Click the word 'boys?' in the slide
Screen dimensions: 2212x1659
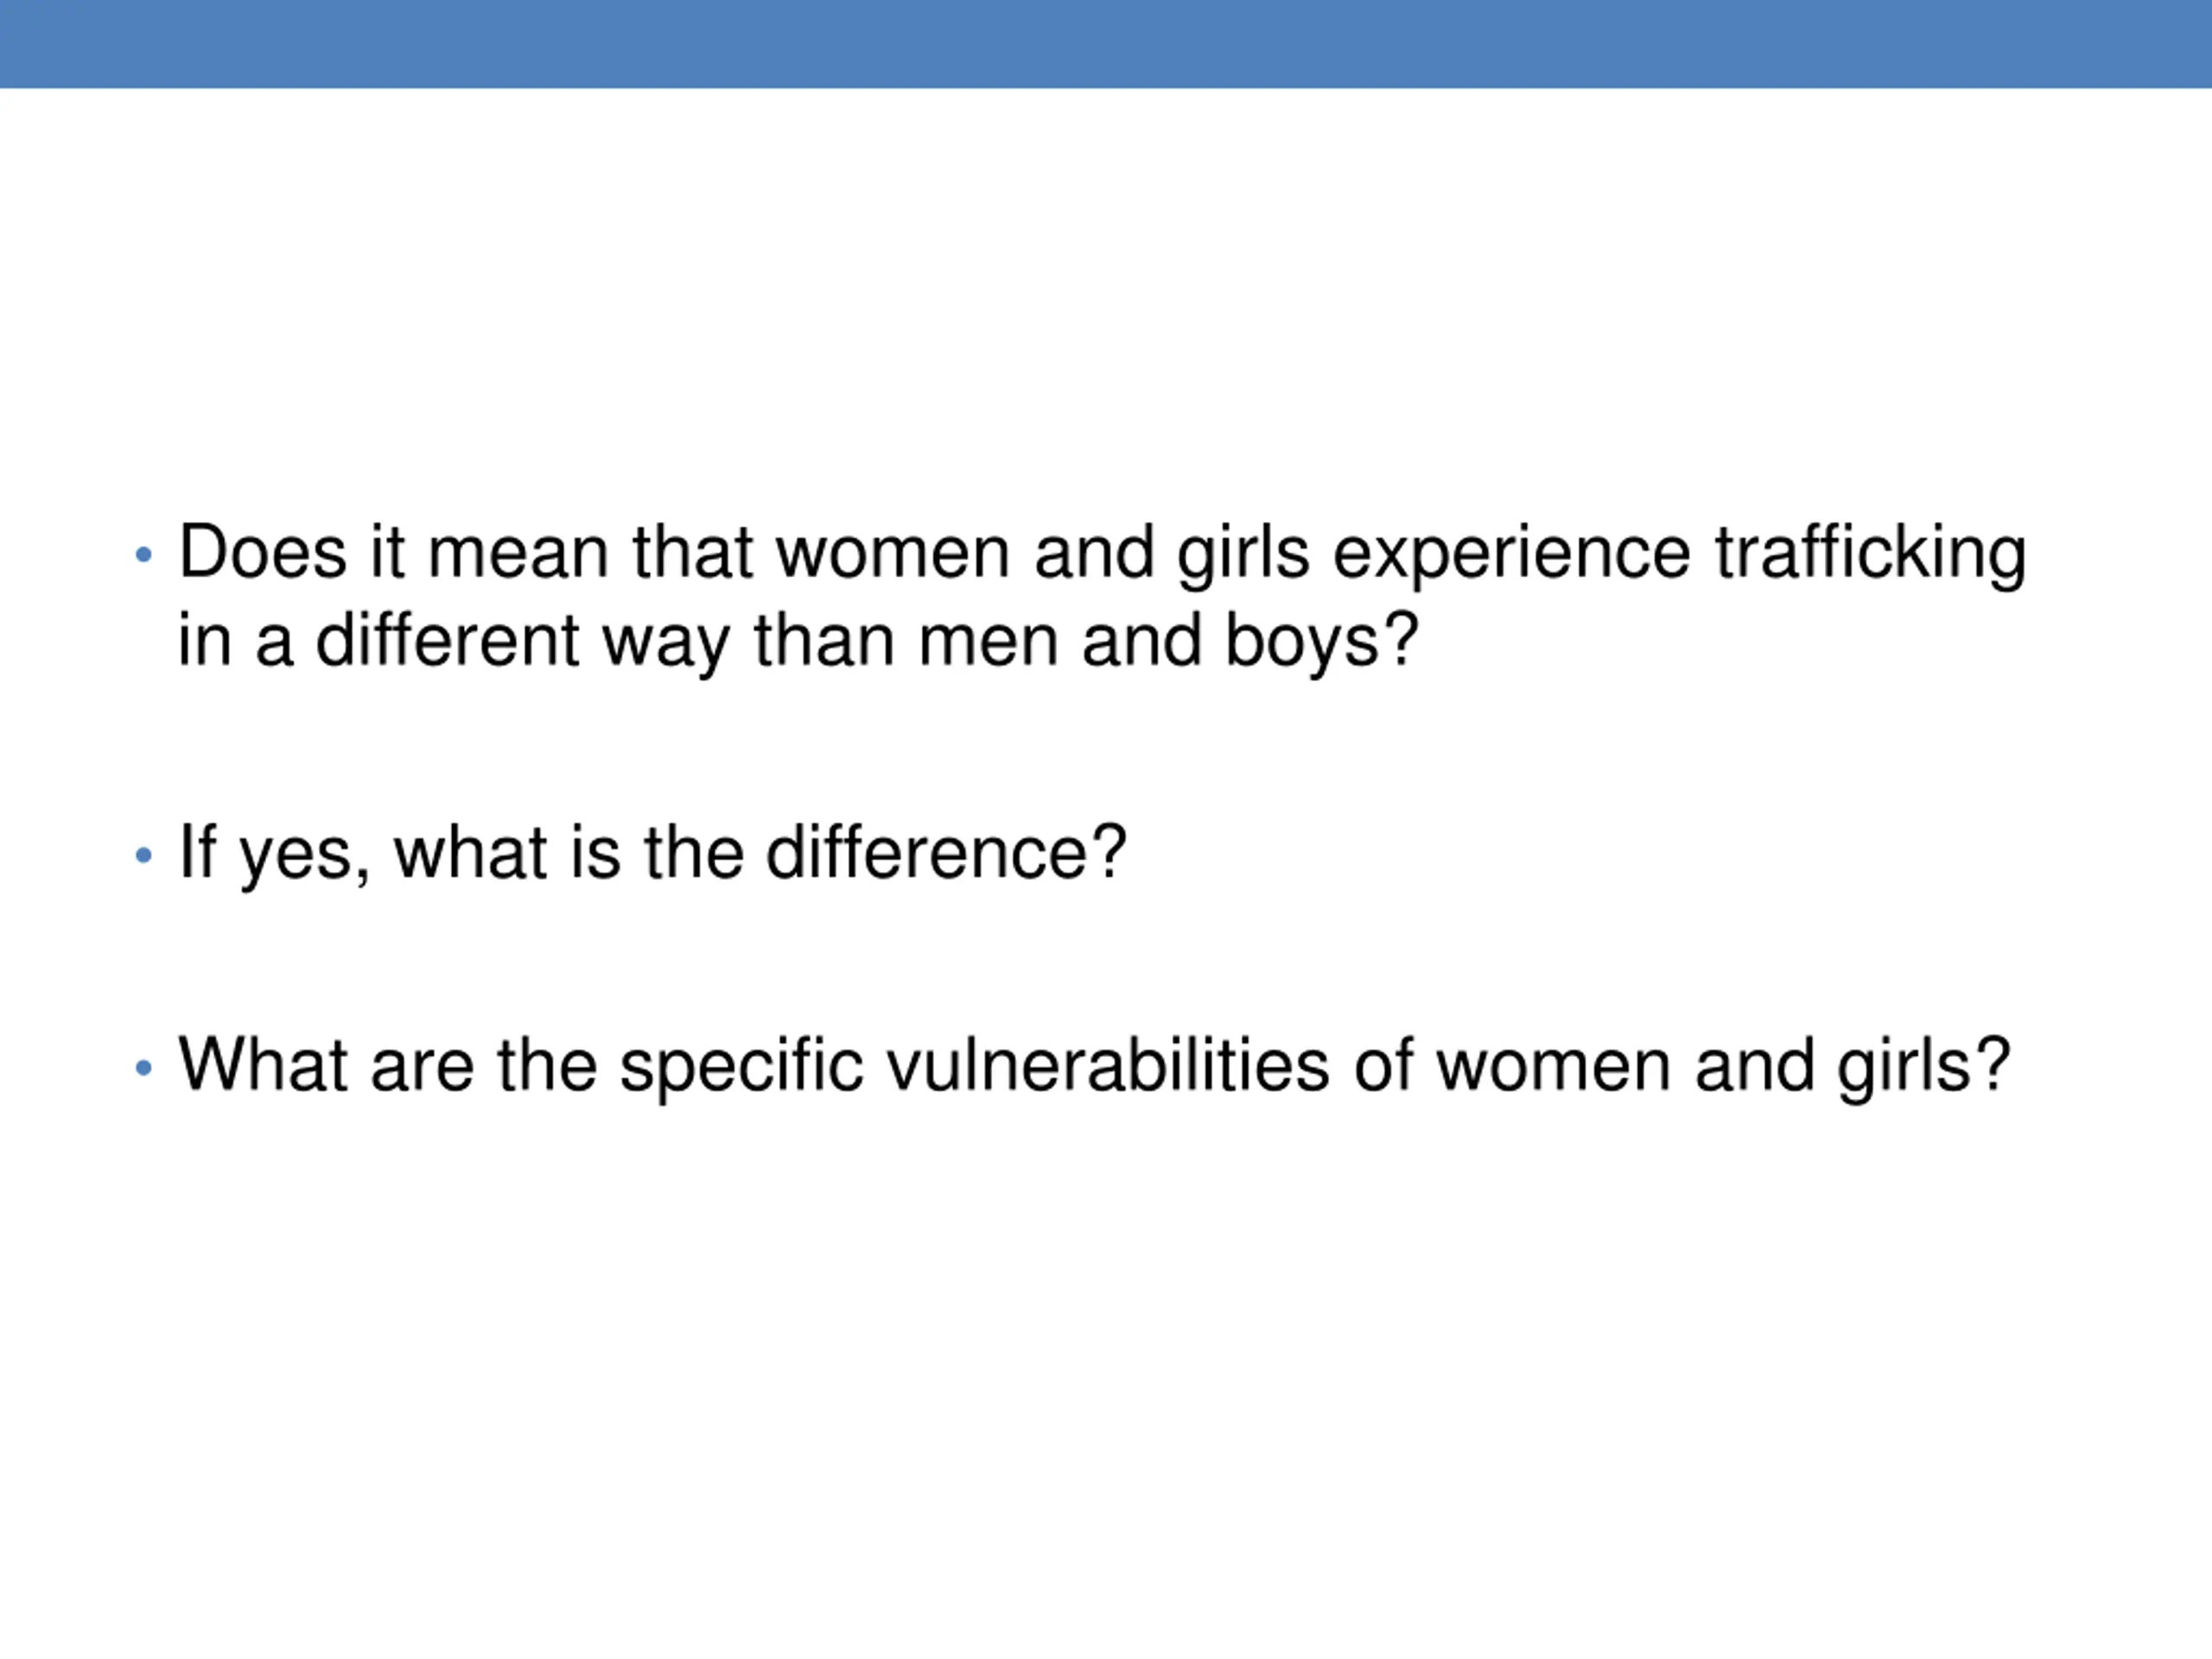(1322, 642)
